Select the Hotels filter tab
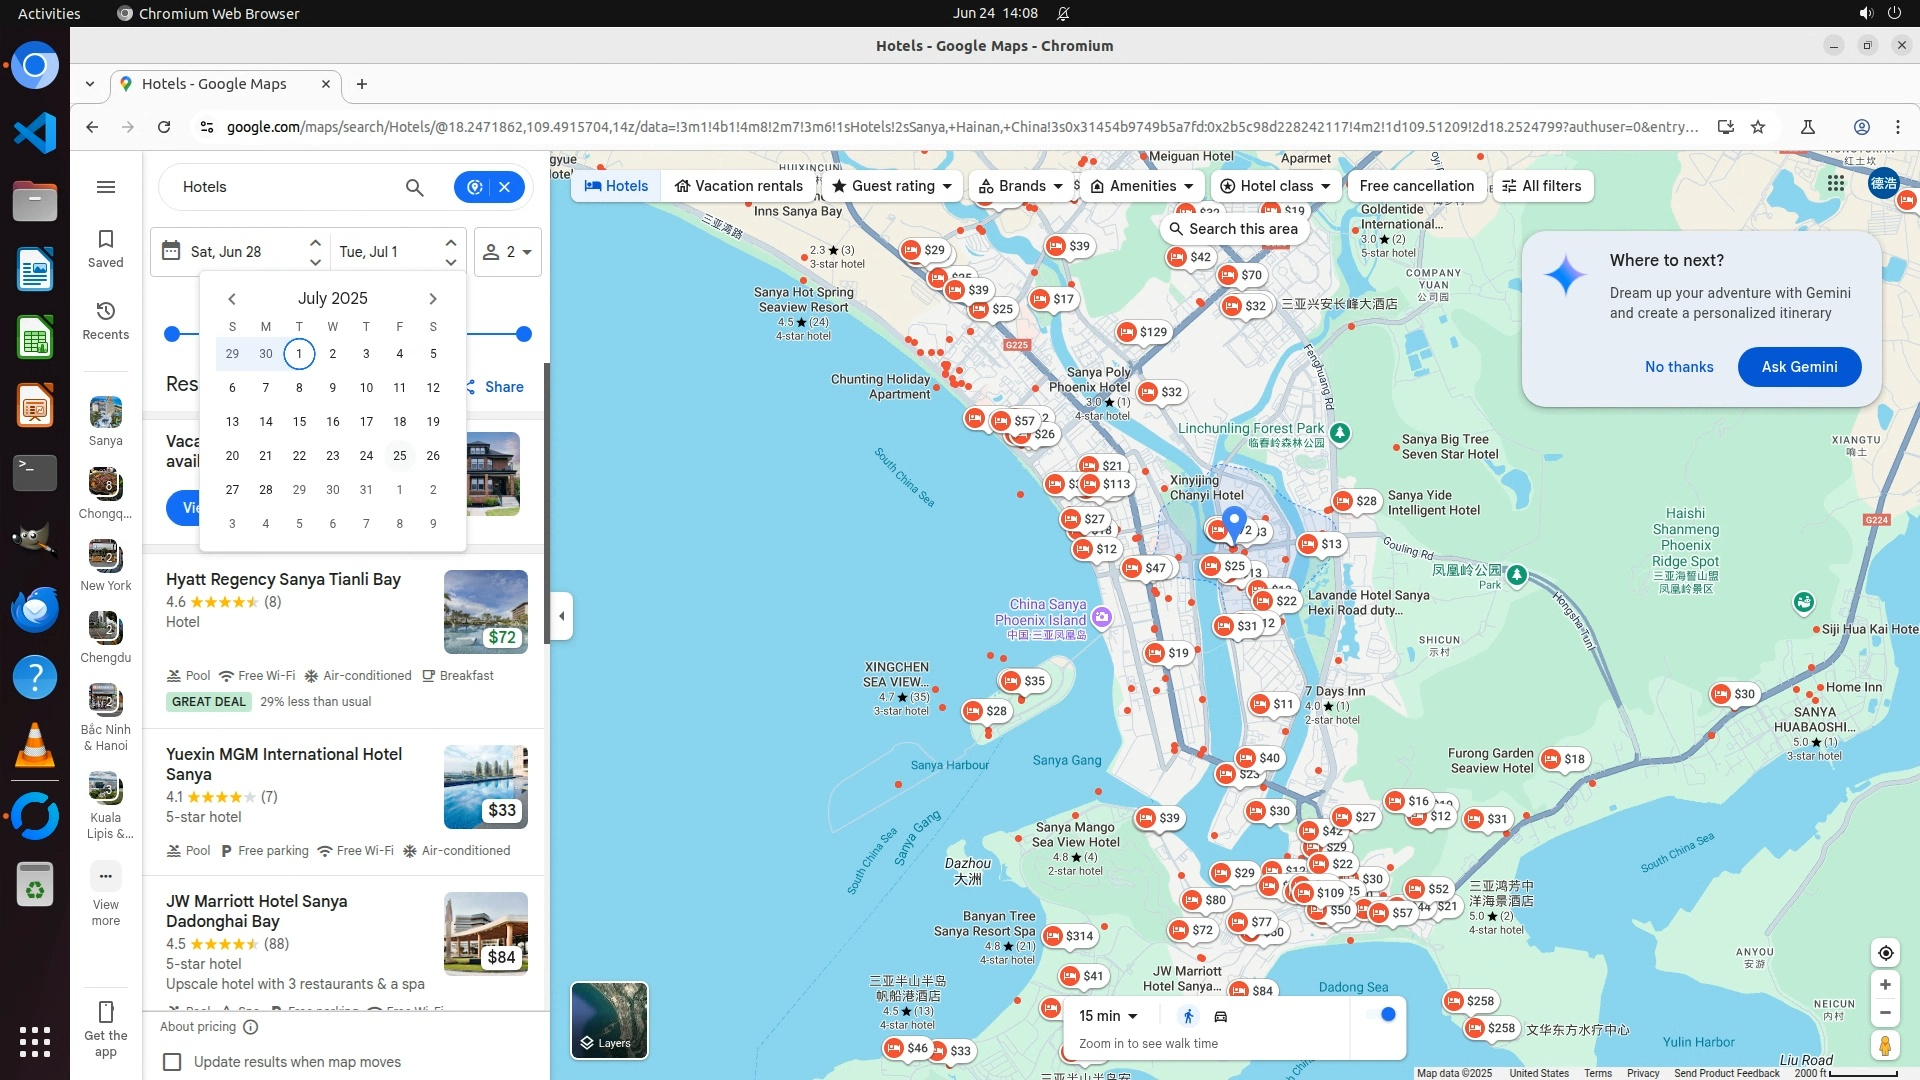 [616, 186]
